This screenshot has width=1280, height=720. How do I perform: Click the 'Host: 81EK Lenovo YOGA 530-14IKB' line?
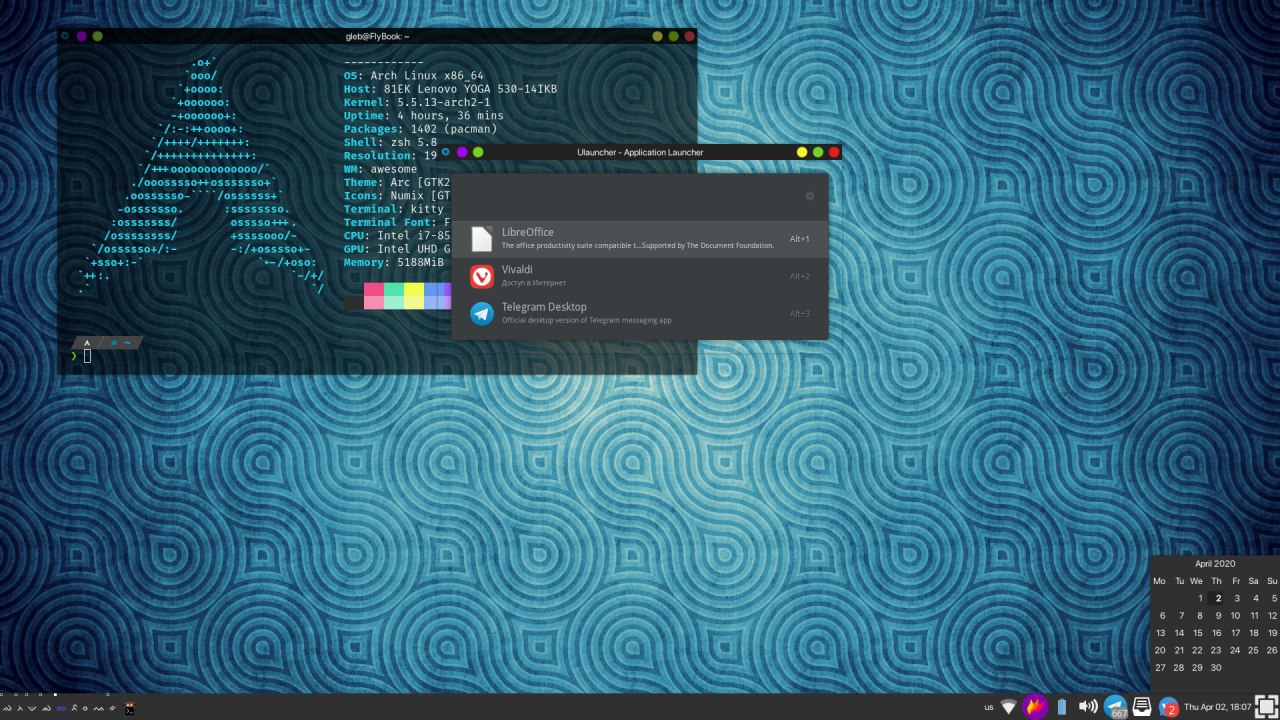(450, 89)
